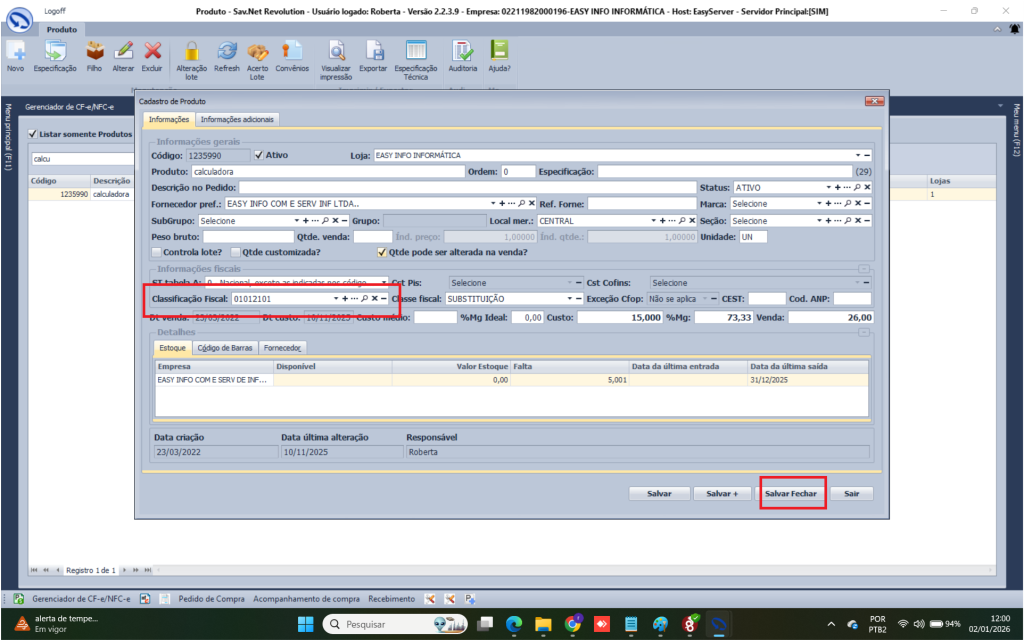
Task: Toggle the Ativo checkbox
Action: pos(260,155)
